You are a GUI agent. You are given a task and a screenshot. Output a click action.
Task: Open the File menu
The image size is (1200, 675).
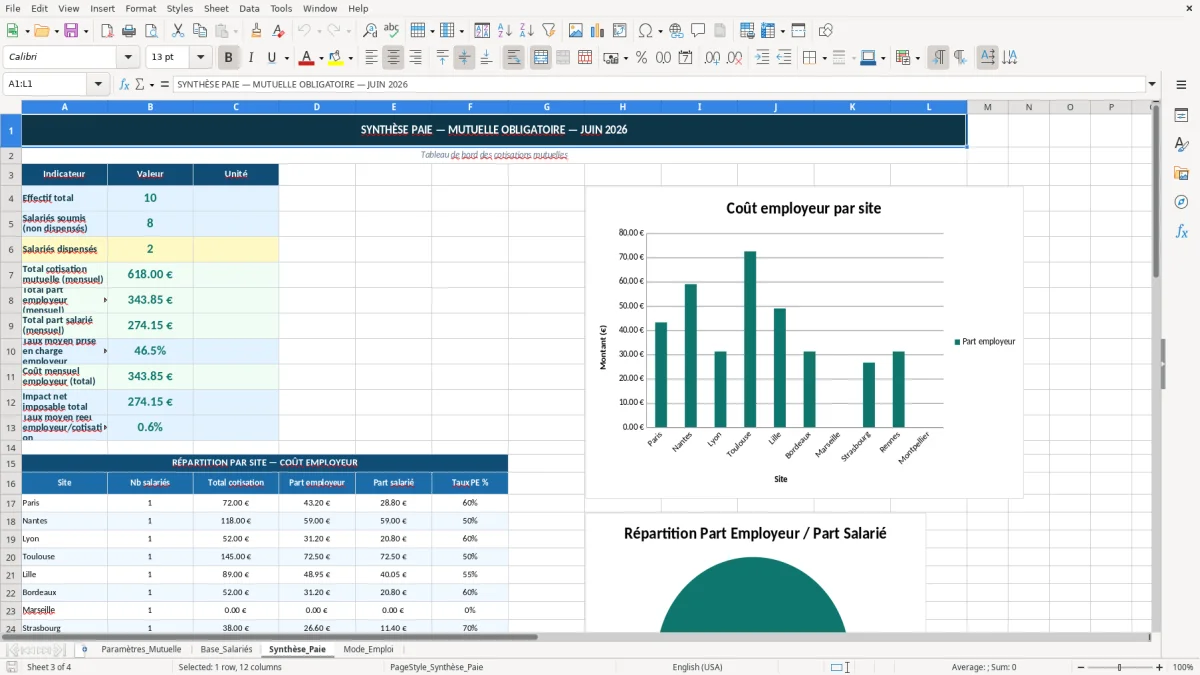click(x=13, y=8)
